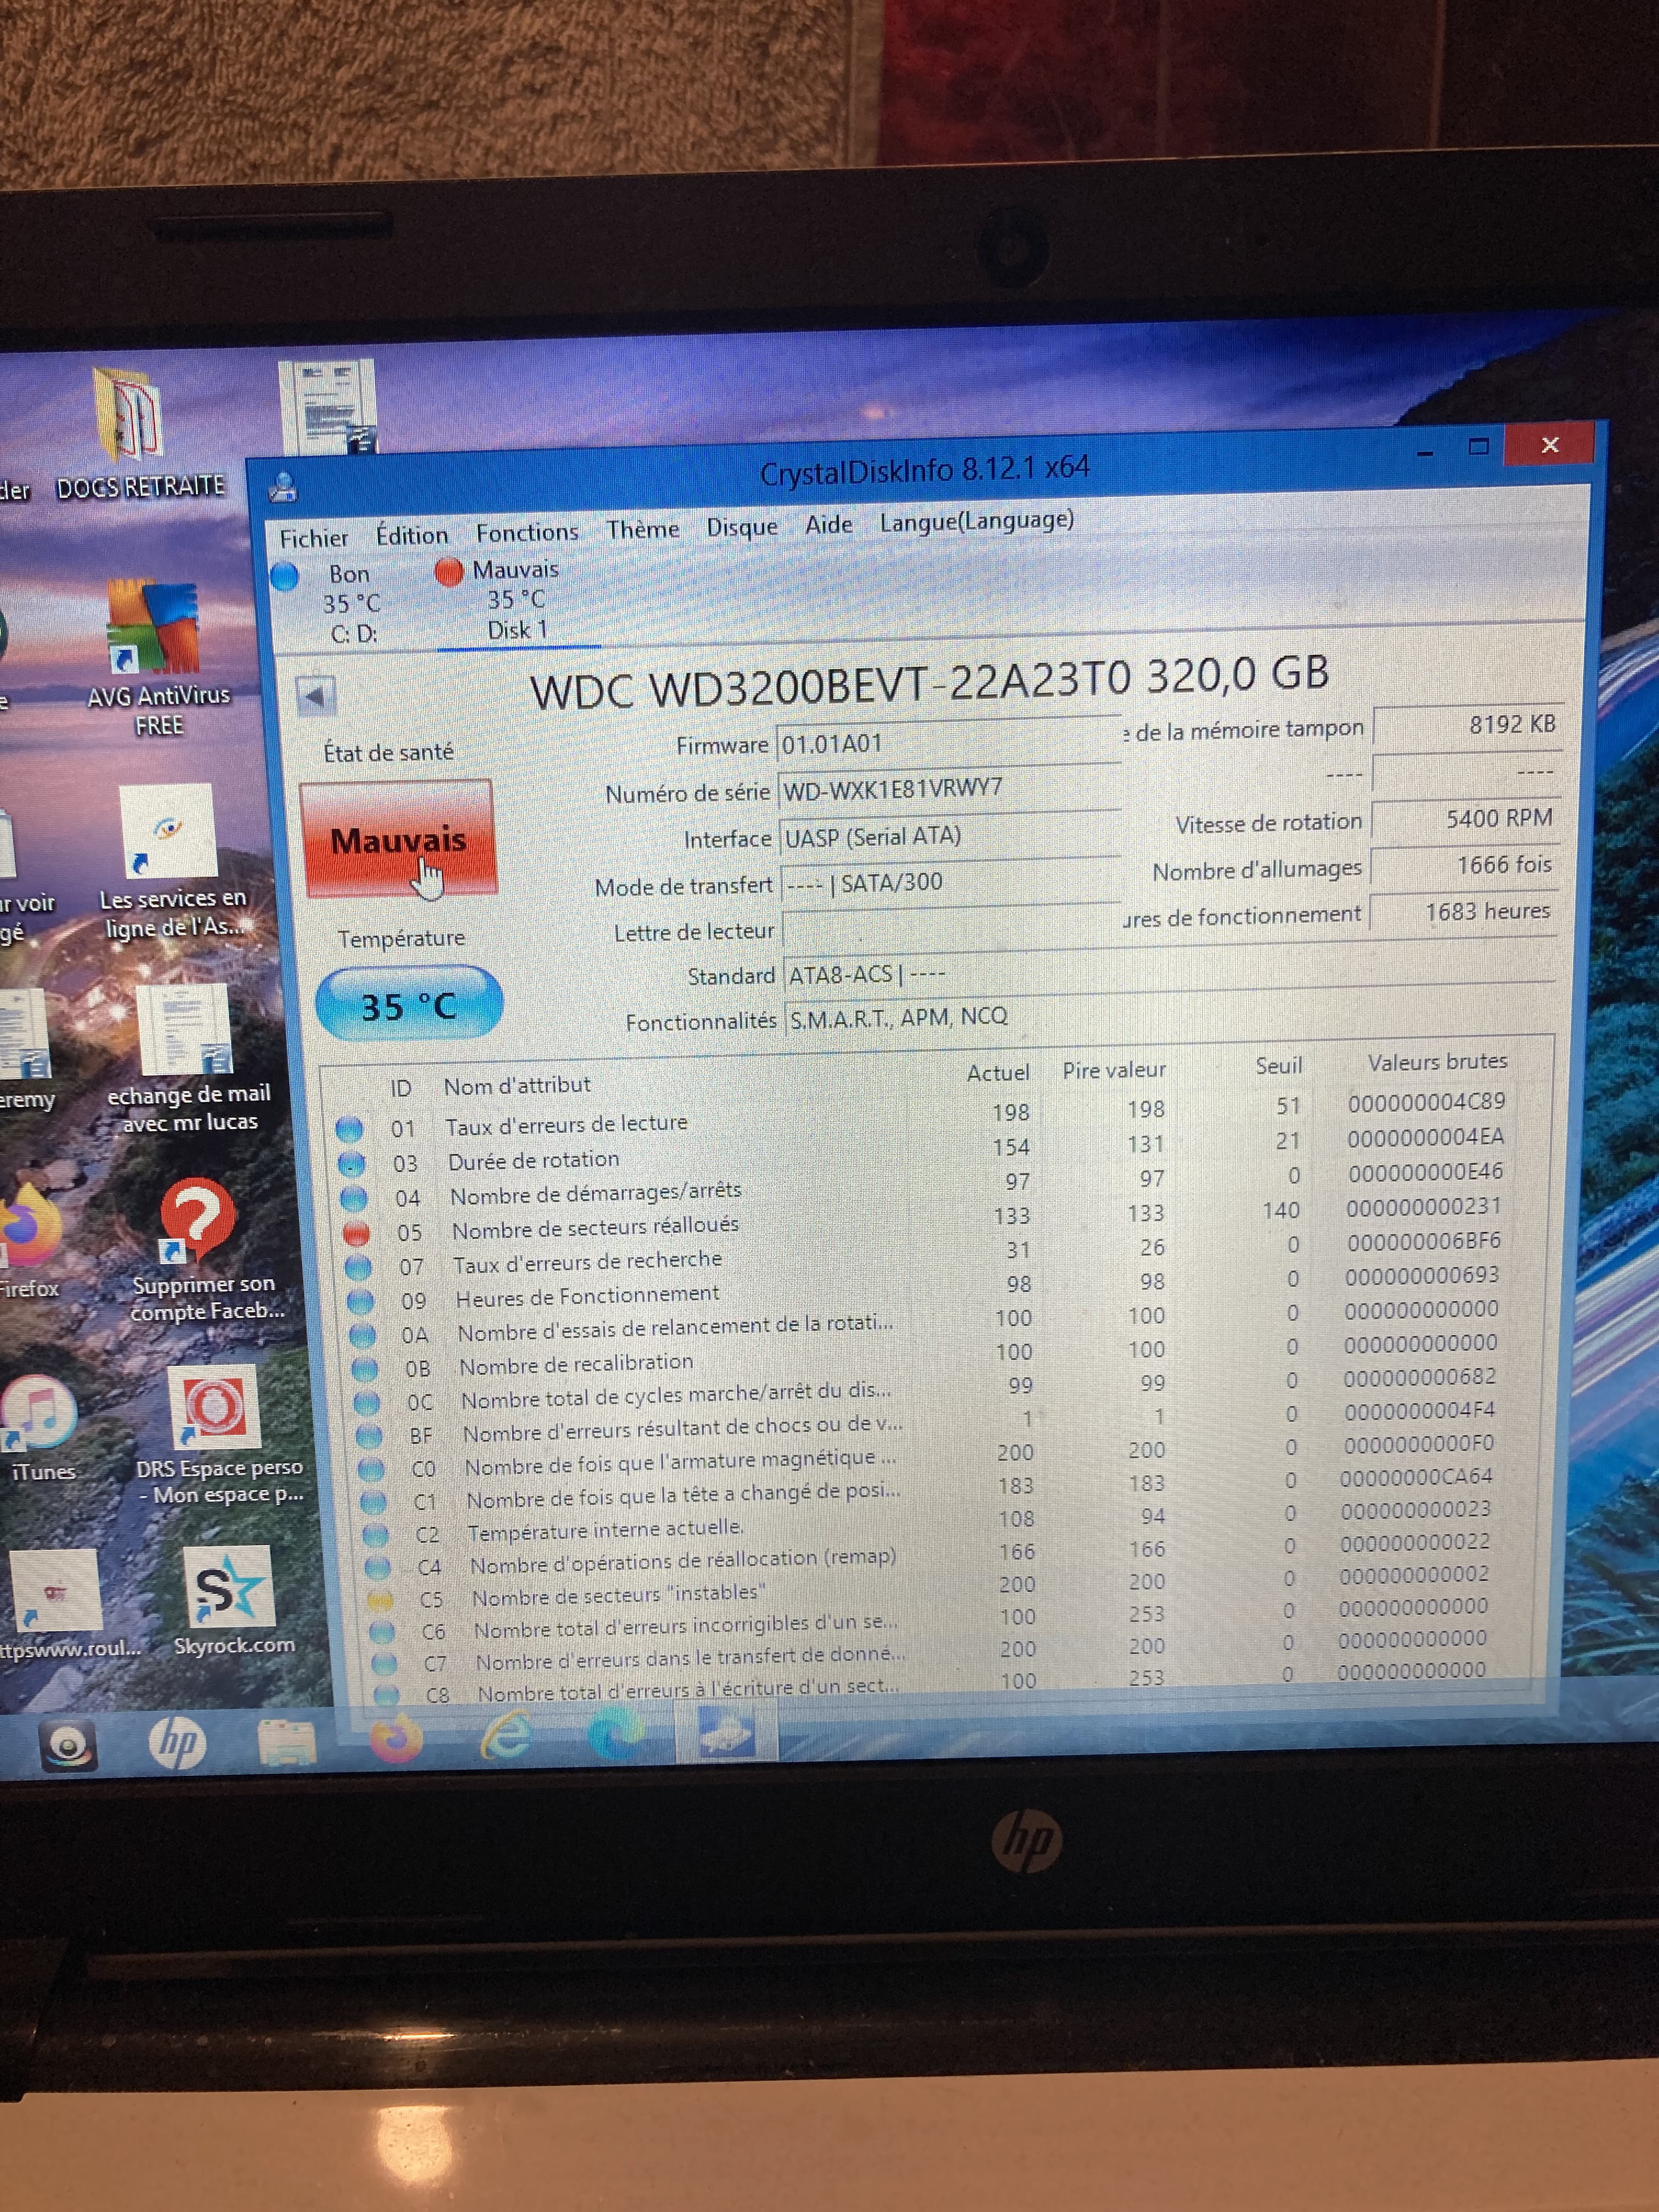
Task: Open the Disque menu
Action: (x=742, y=526)
